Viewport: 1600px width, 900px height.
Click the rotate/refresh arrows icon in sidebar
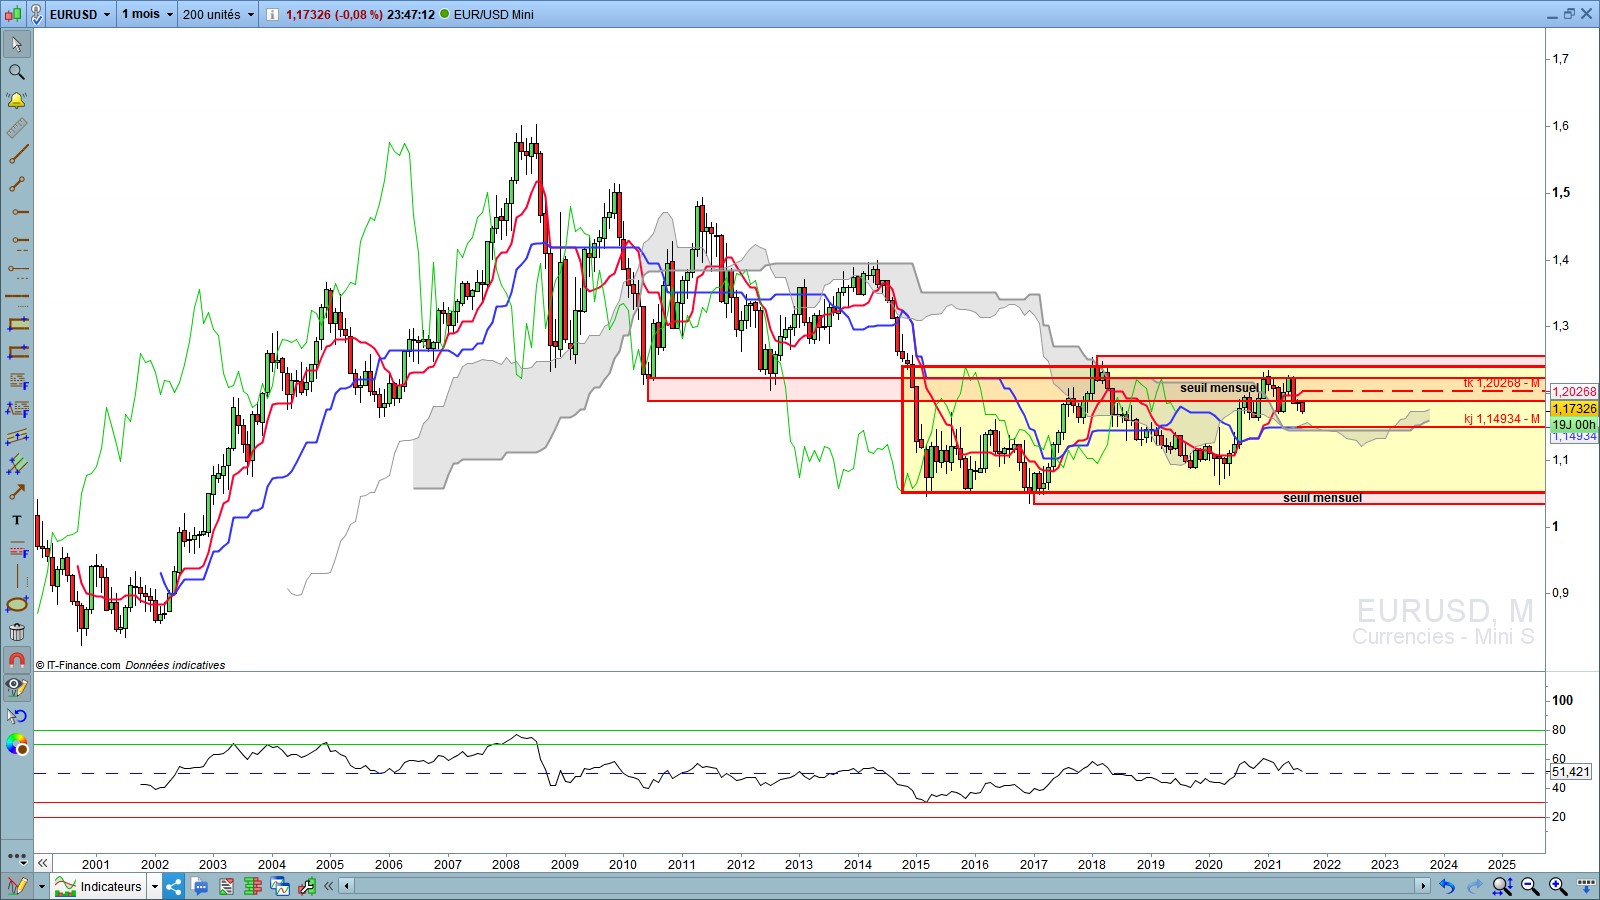coord(16,716)
